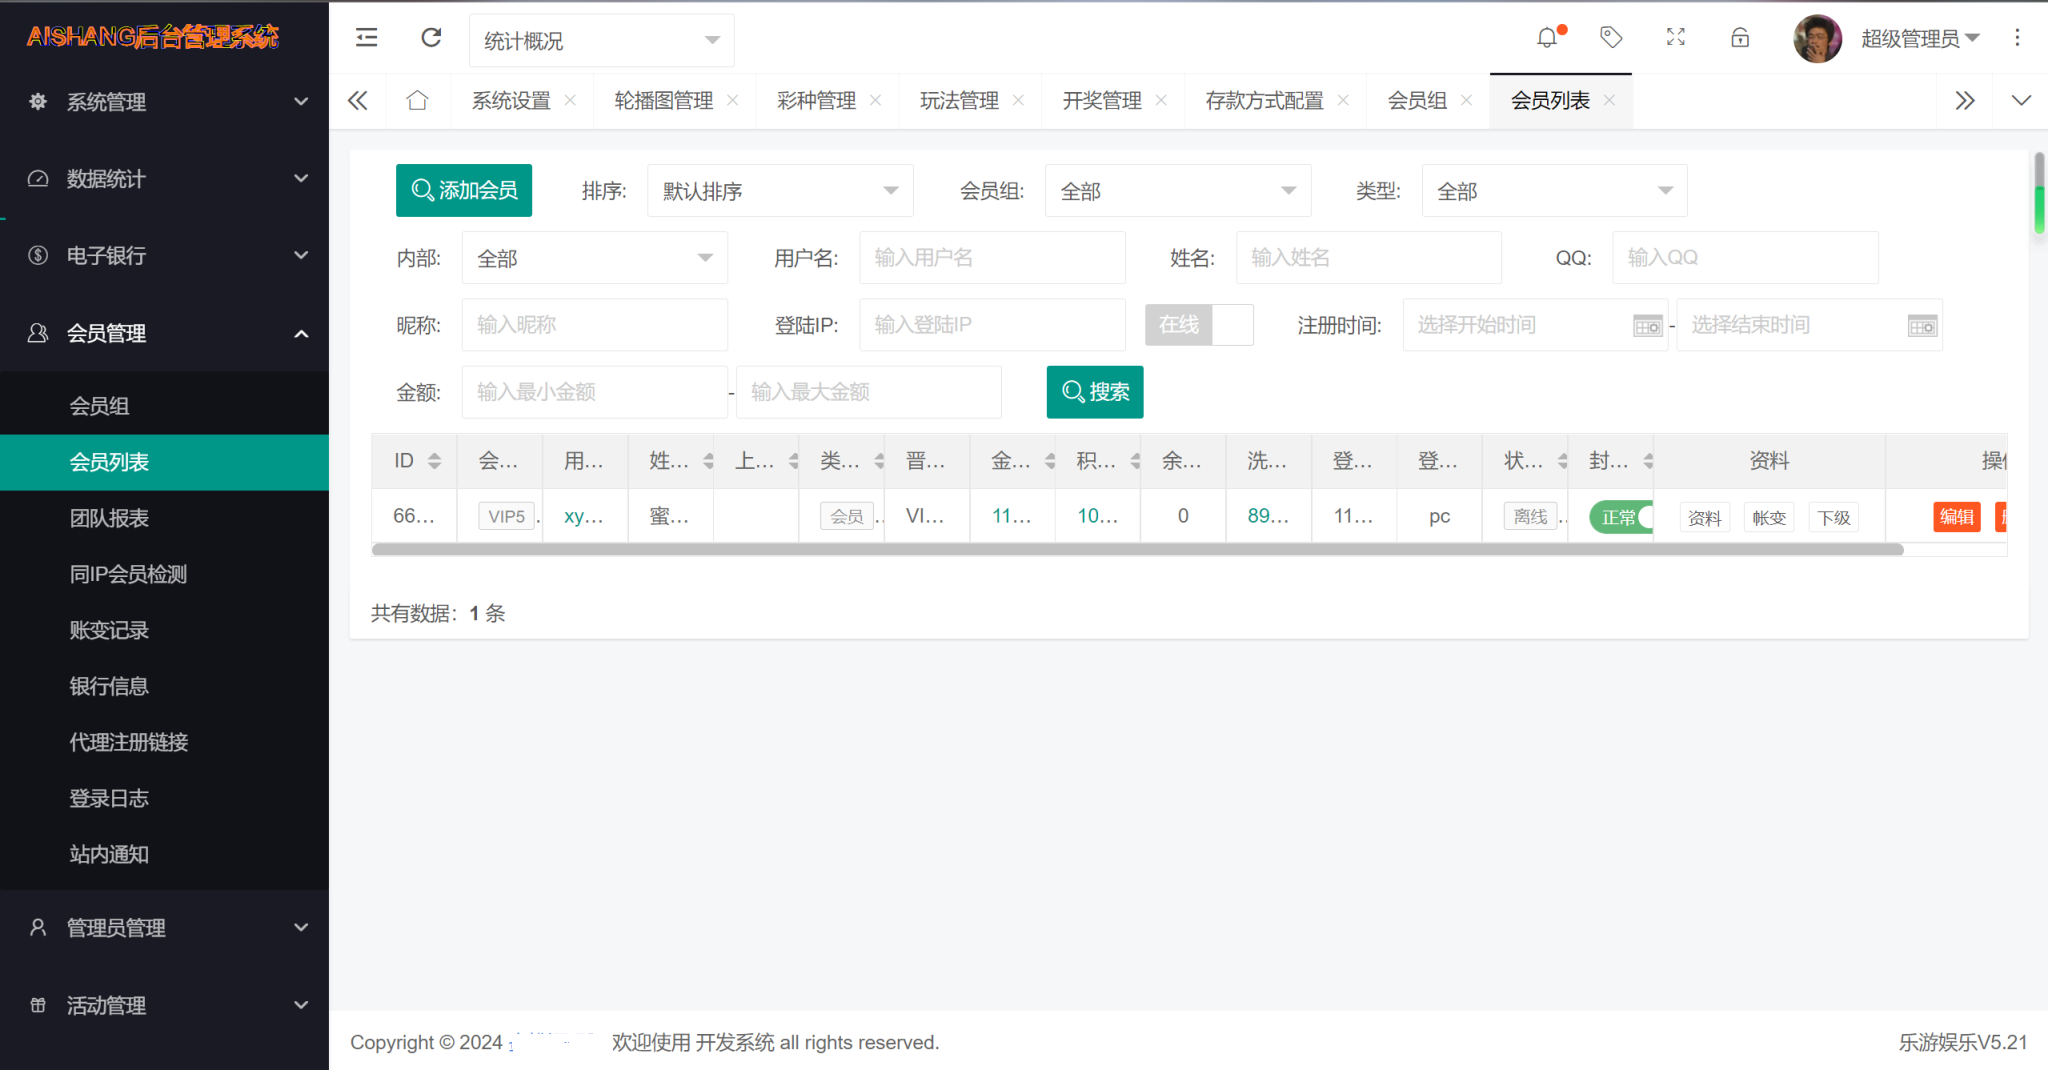The width and height of the screenshot is (2048, 1070).
Task: Expand the 系统管理 sidebar menu
Action: tap(165, 102)
